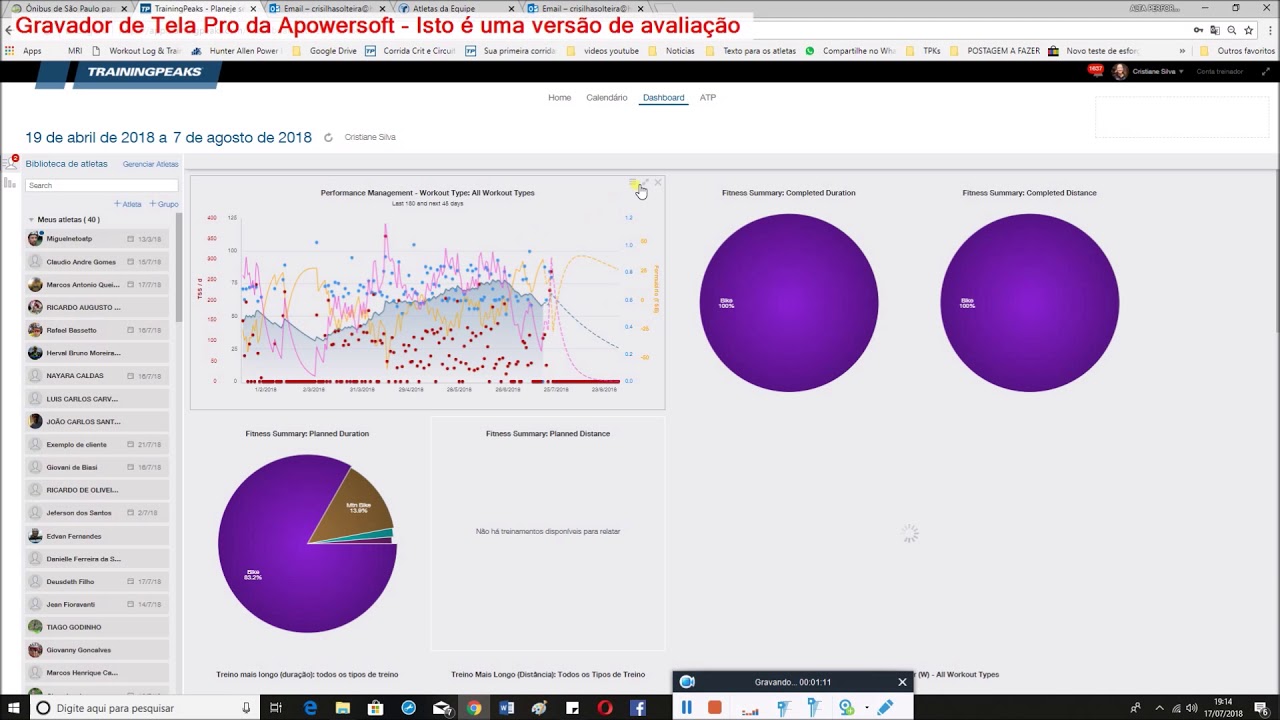
Task: Open the athlete library sidebar icon
Action: 10,163
